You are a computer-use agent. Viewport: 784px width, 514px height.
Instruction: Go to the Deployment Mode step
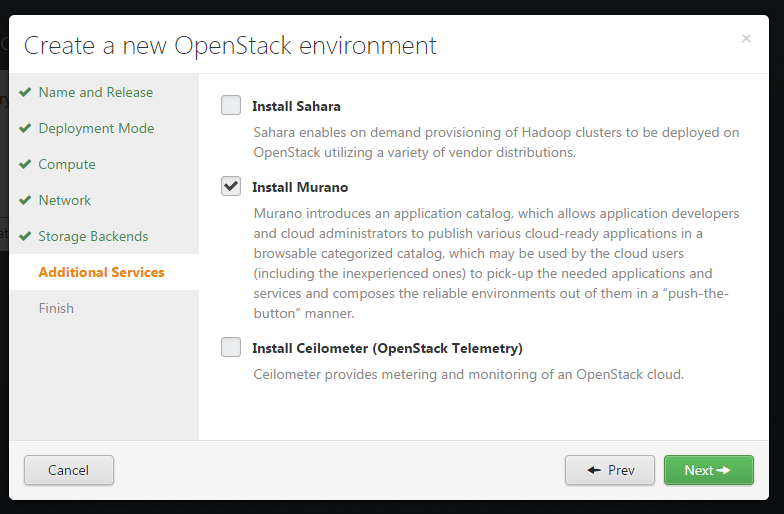tap(96, 128)
